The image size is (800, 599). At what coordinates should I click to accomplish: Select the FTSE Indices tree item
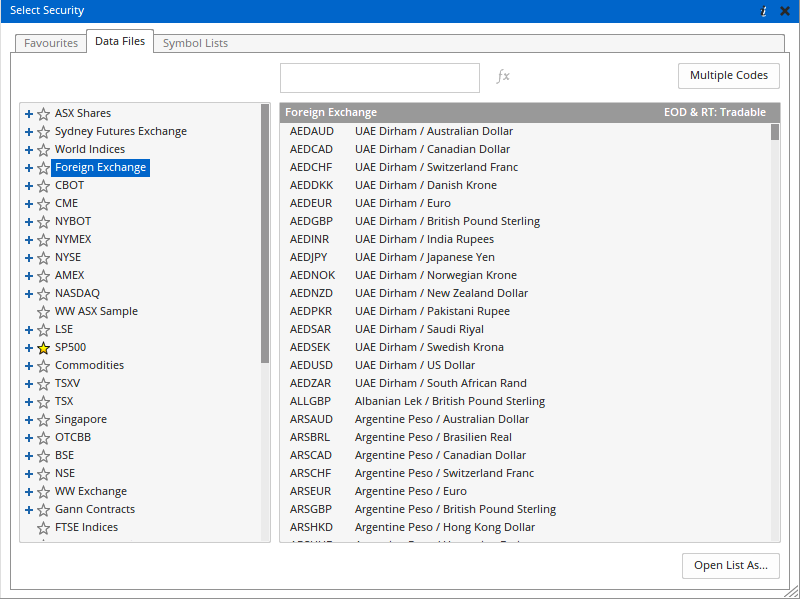tap(86, 527)
